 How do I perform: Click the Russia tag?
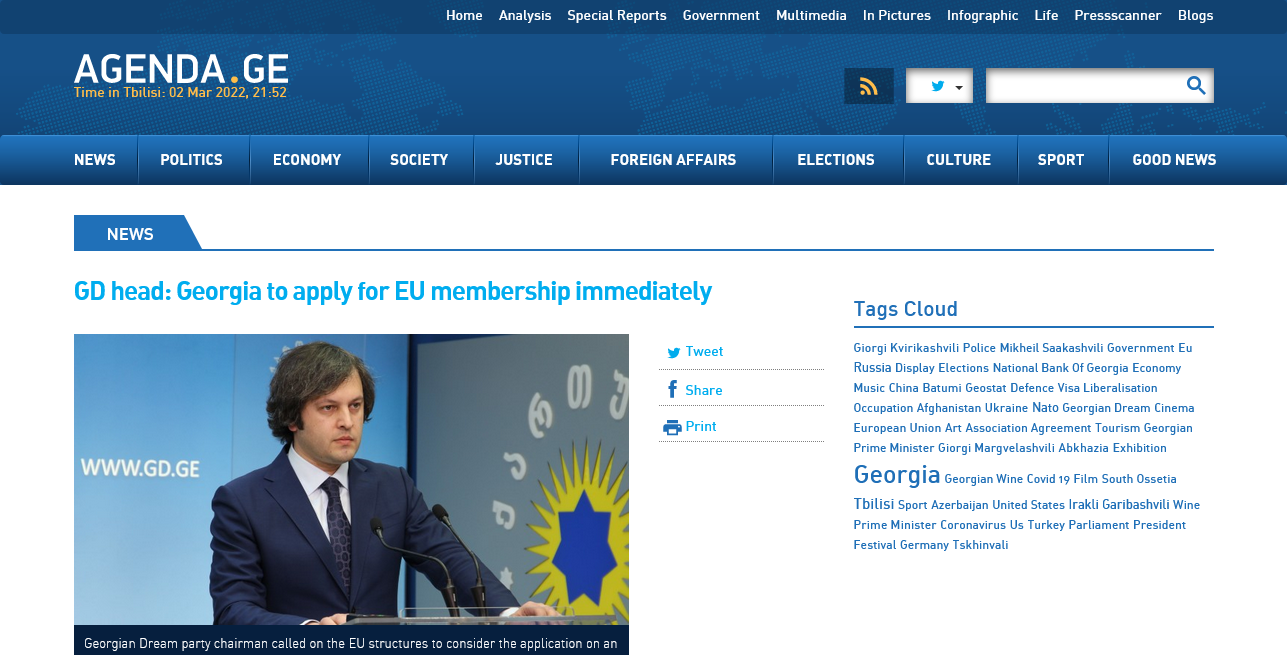(x=872, y=368)
